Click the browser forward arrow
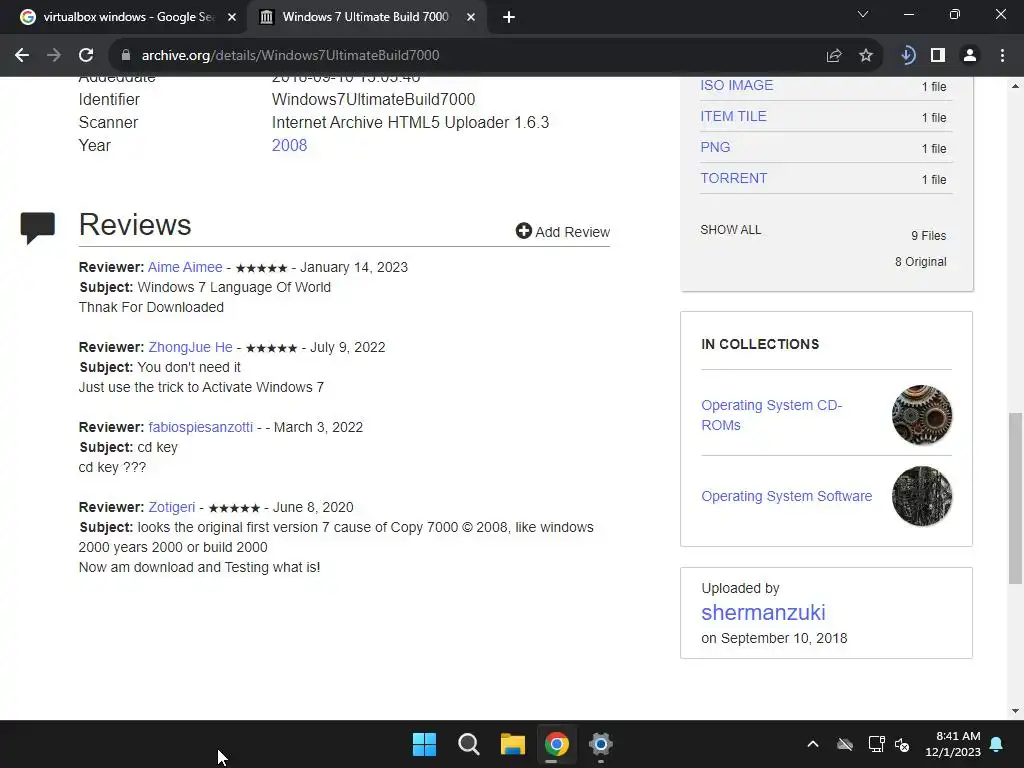Screen dimensions: 1024x768 tap(54, 56)
